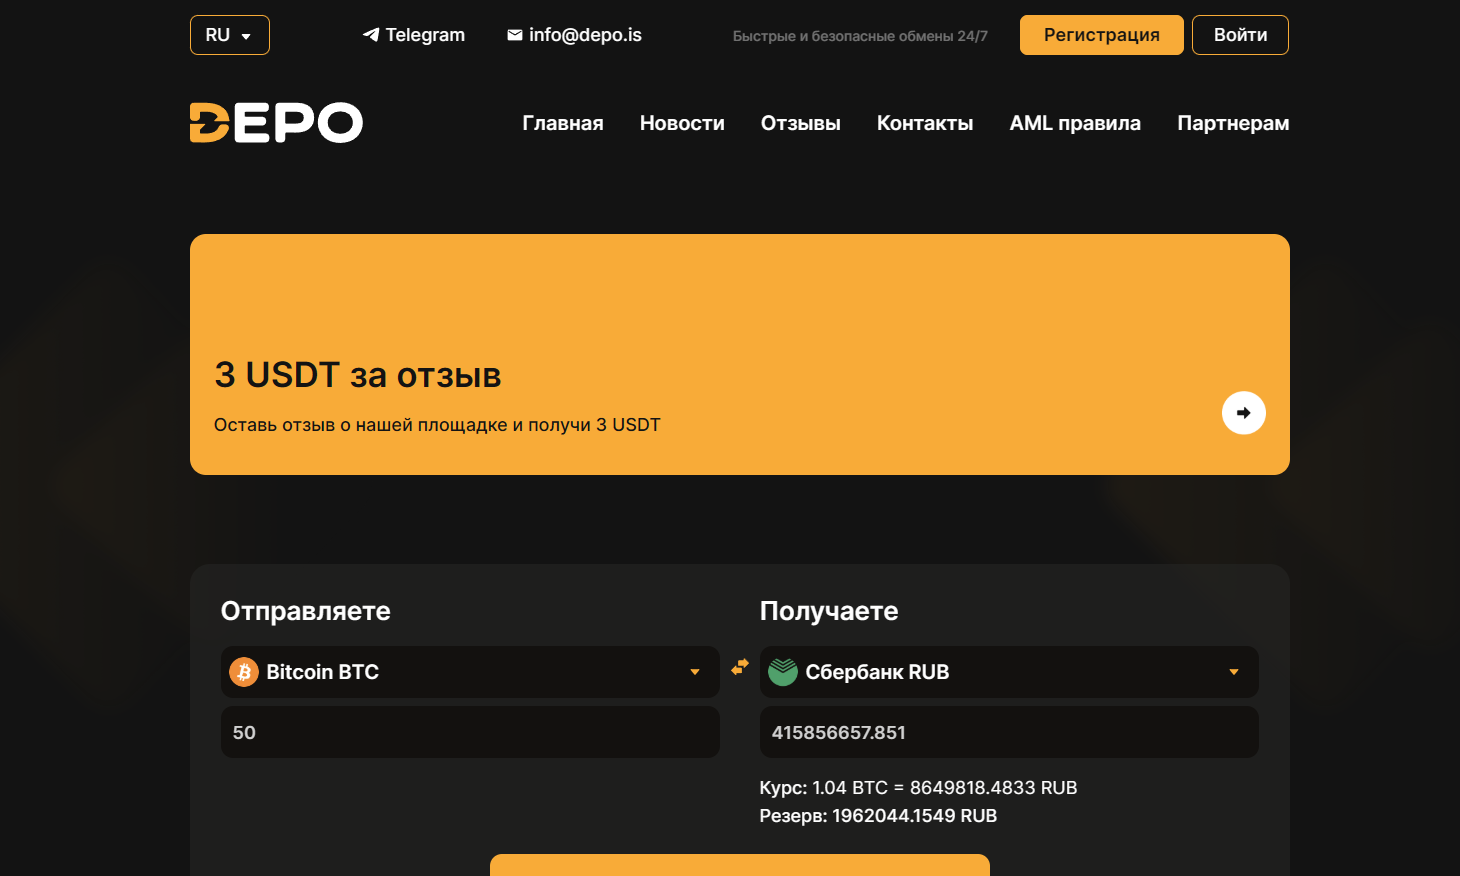Click the Сбербанк logo icon
The width and height of the screenshot is (1460, 876).
(783, 672)
